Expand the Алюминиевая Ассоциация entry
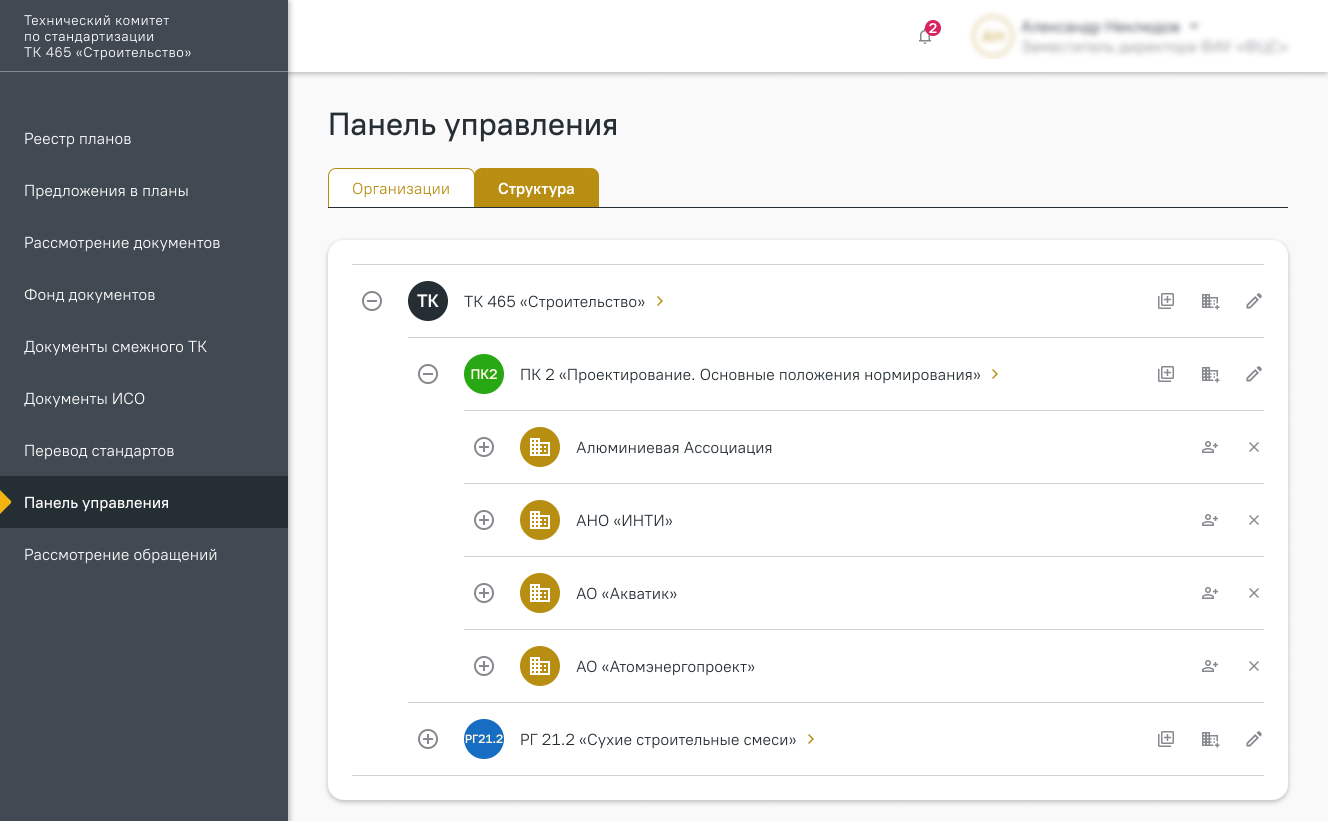 [x=484, y=447]
